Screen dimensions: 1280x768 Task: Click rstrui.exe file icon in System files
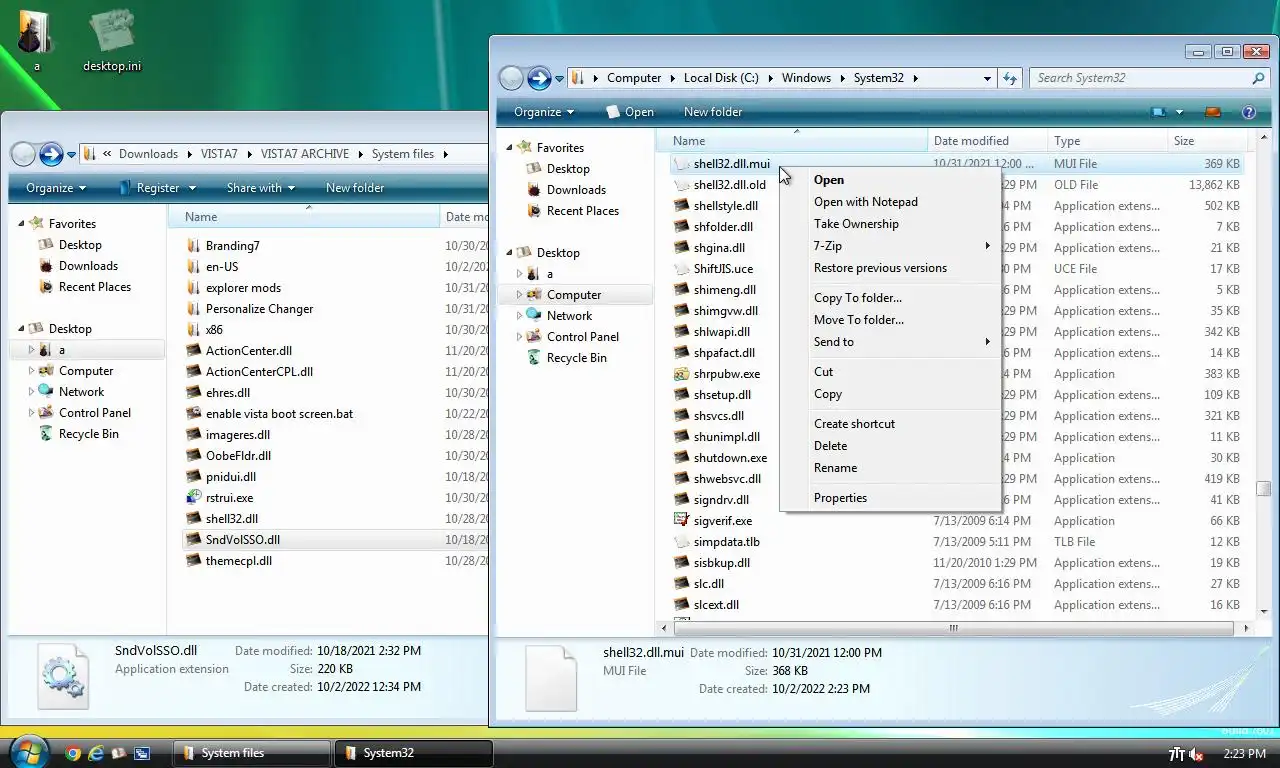pyautogui.click(x=194, y=498)
